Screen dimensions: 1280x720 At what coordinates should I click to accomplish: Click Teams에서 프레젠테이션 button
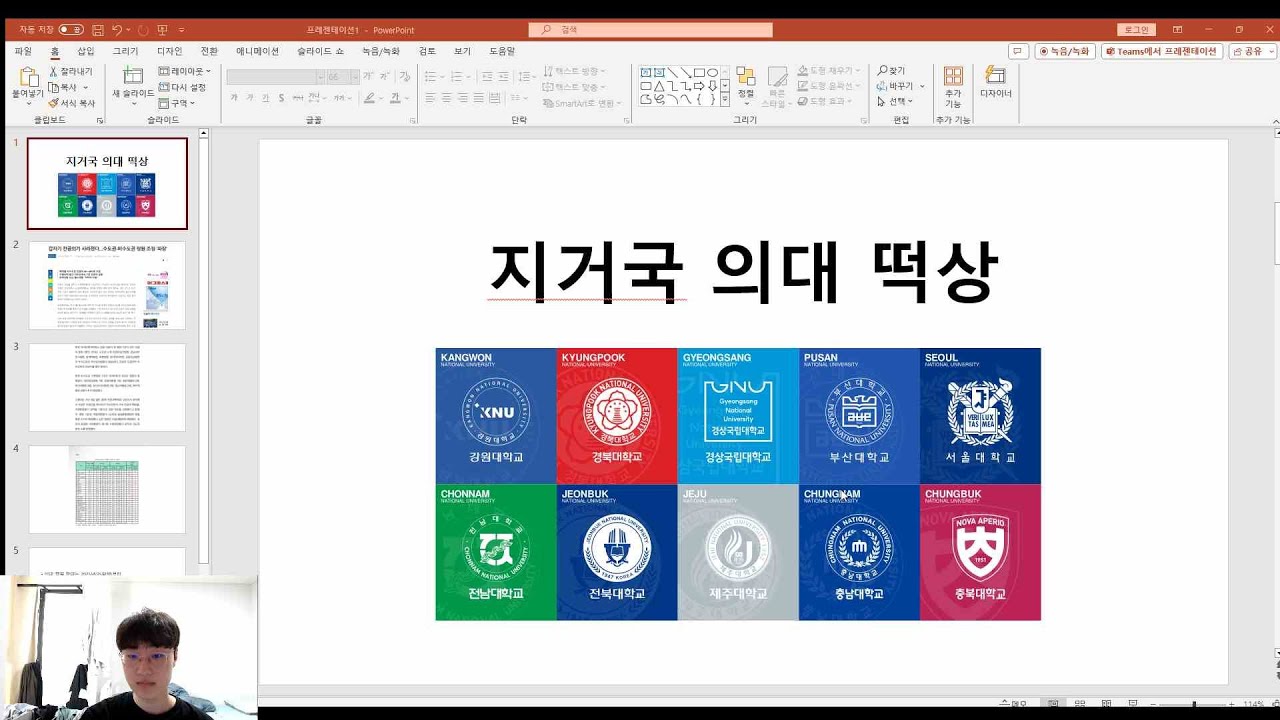point(1162,51)
